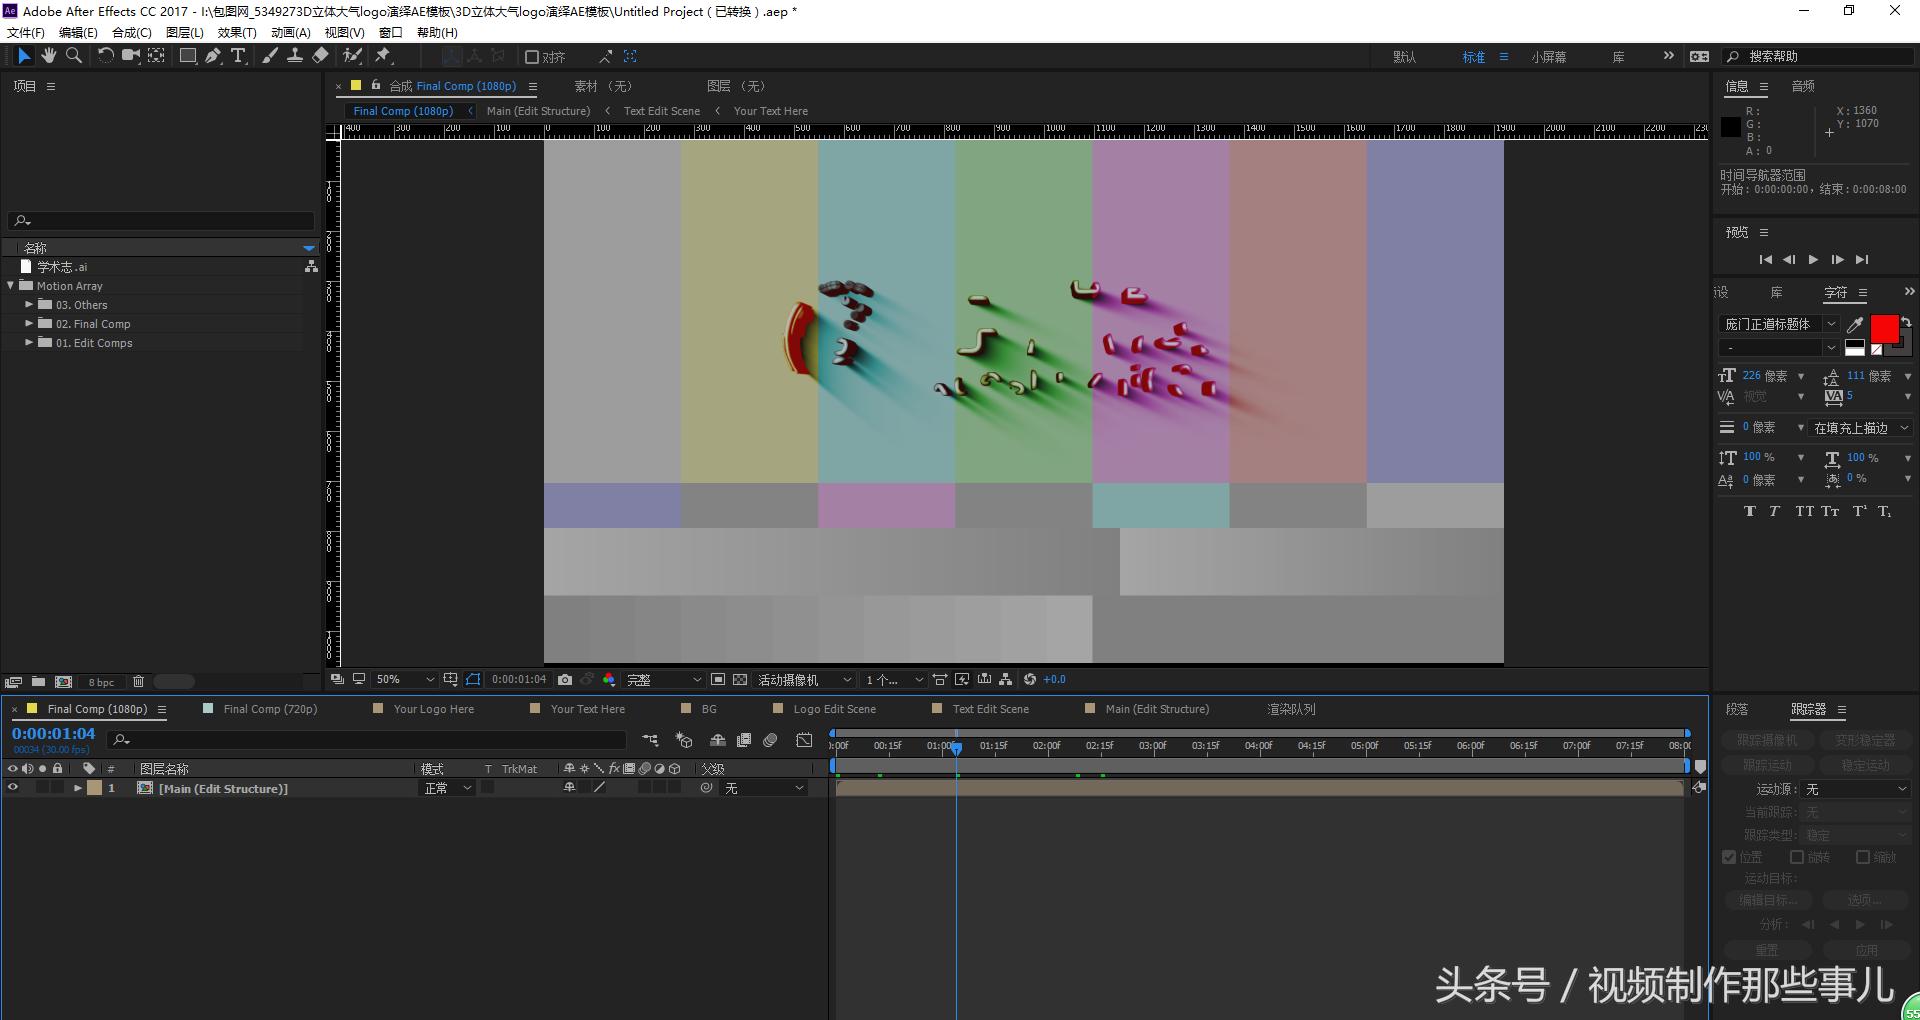Jump to first frame in preview
Screen dimensions: 1920x1020
(x=1765, y=260)
